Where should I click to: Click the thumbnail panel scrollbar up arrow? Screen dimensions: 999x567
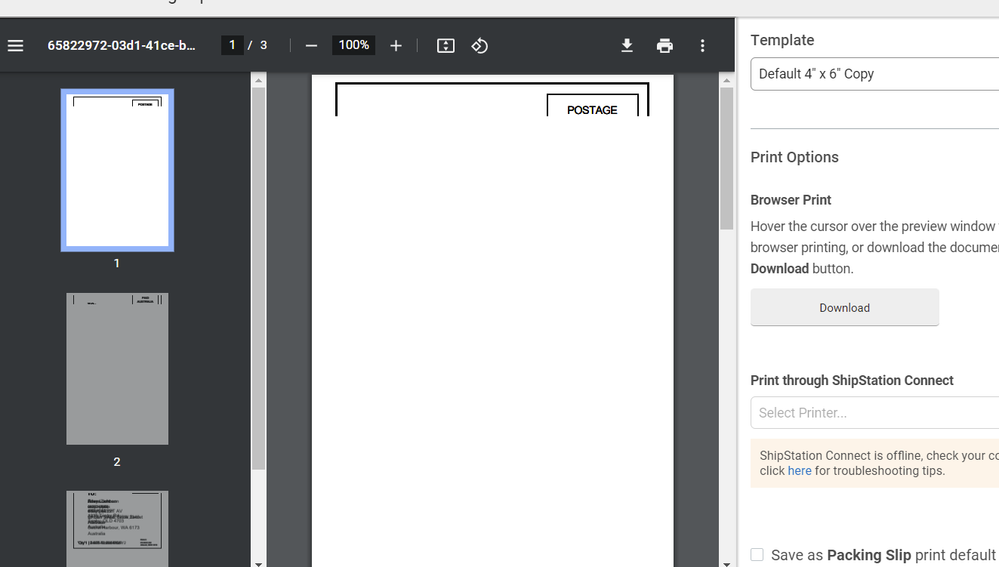click(x=258, y=80)
